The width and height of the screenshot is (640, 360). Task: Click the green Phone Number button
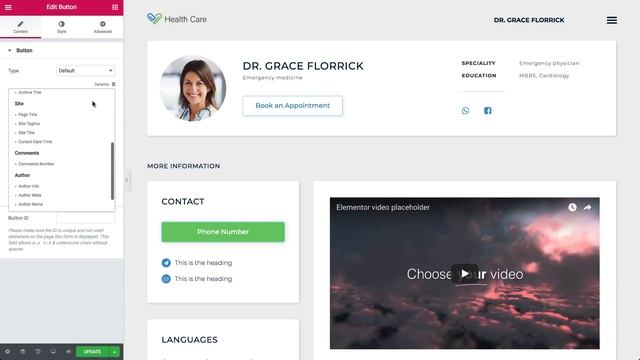pyautogui.click(x=223, y=232)
